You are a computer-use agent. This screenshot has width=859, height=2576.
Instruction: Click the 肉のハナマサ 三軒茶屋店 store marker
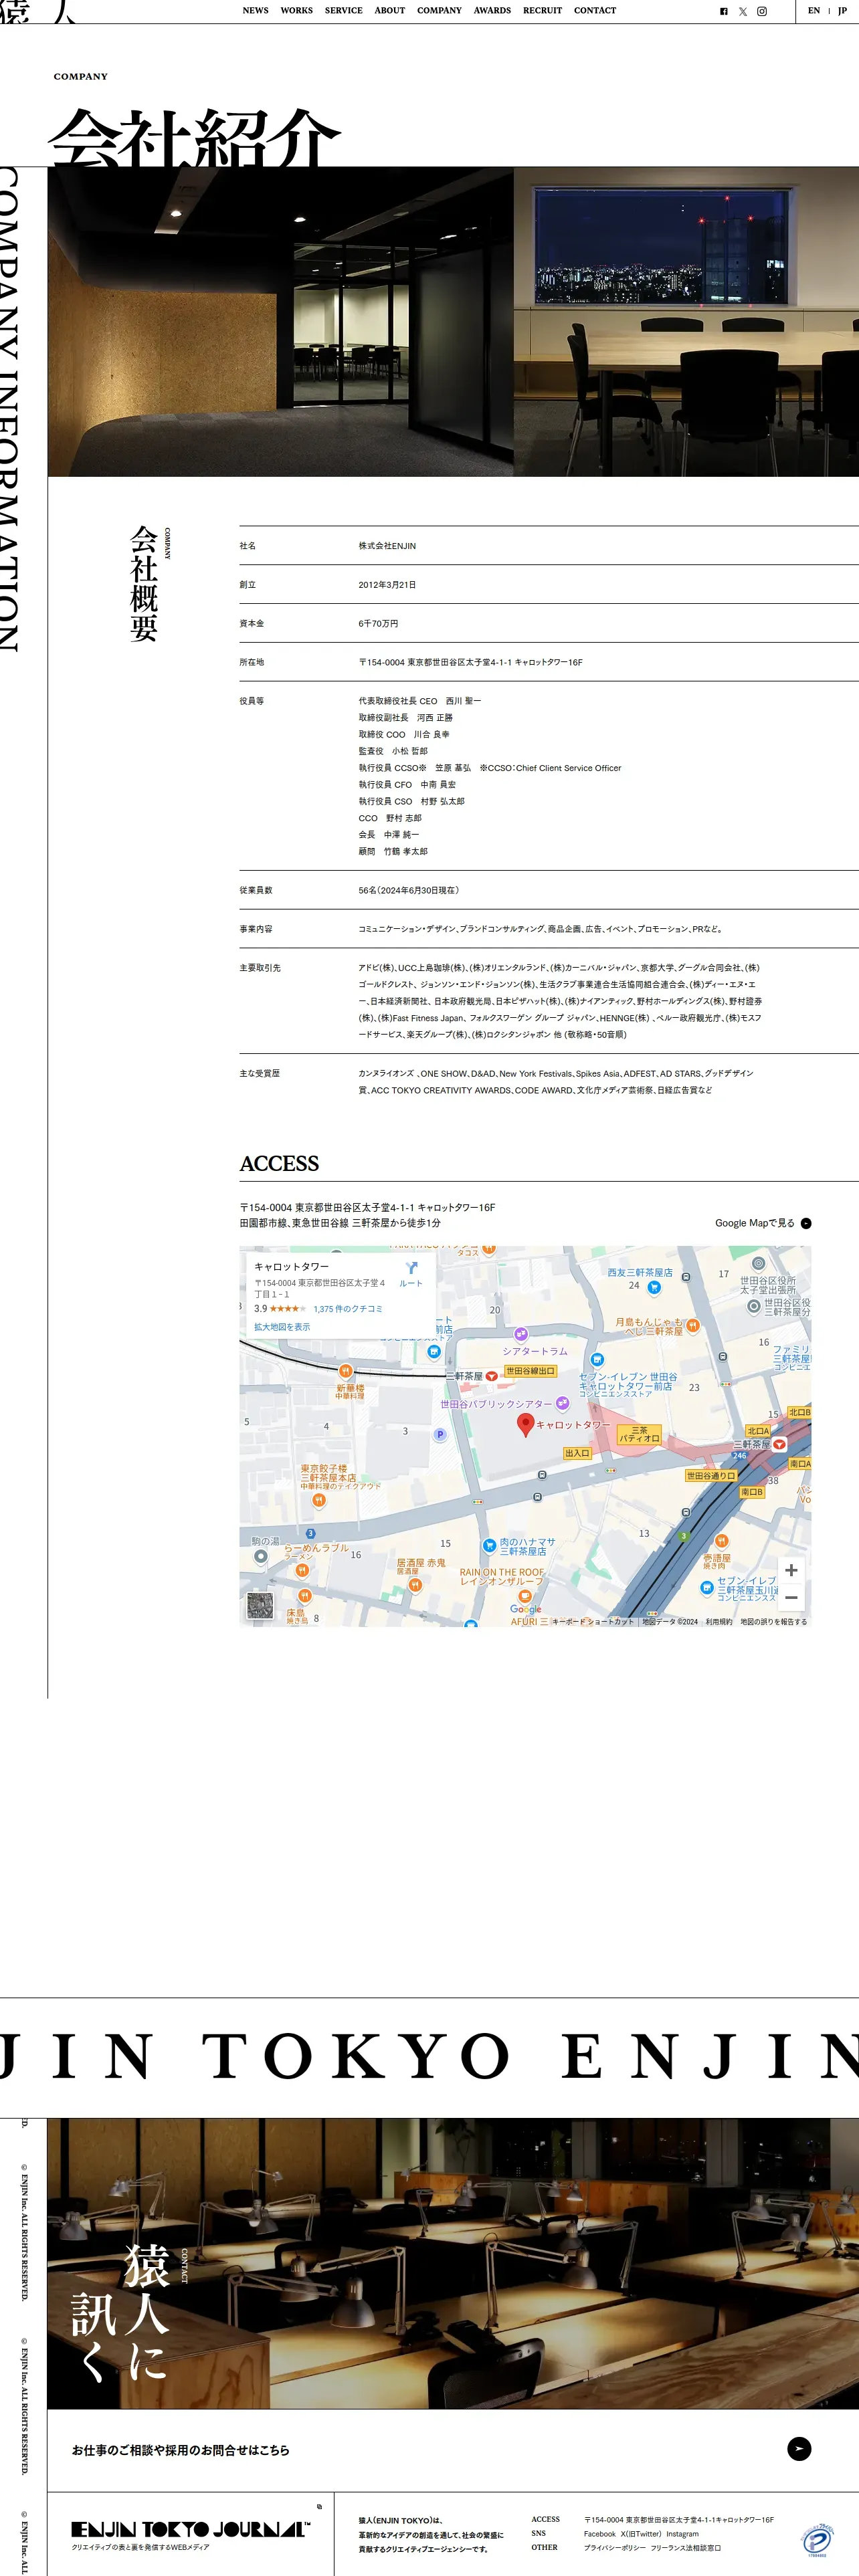tap(488, 1546)
